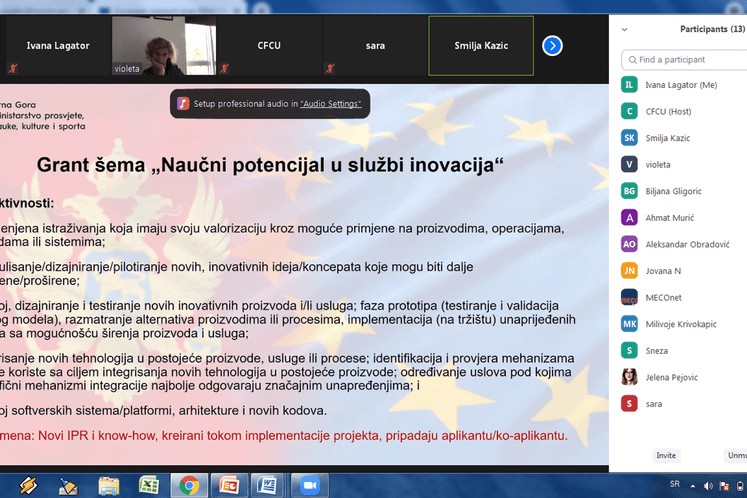Select participant name Biljana Gligoric
Screen dimensions: 747x498
[674, 191]
